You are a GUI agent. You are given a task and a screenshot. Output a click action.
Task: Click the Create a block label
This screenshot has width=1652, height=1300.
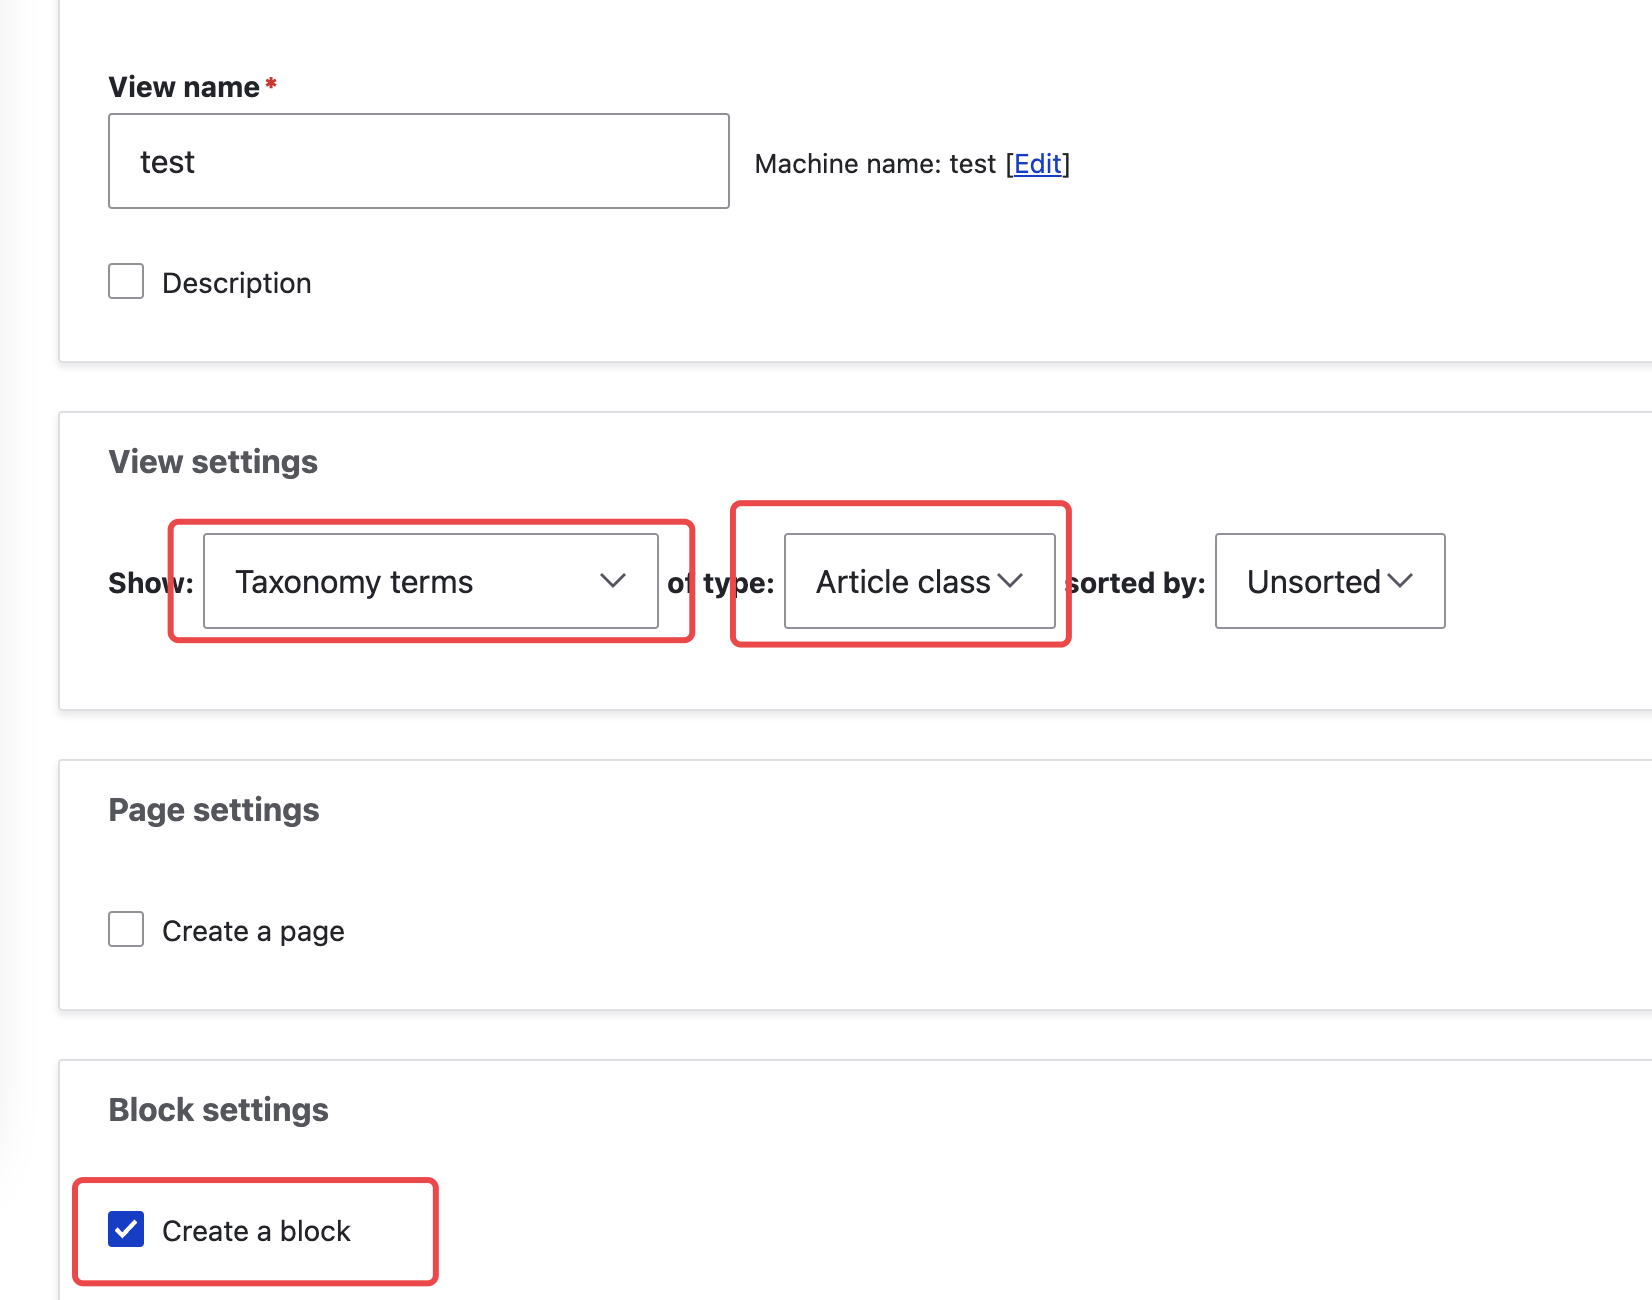[x=256, y=1231]
